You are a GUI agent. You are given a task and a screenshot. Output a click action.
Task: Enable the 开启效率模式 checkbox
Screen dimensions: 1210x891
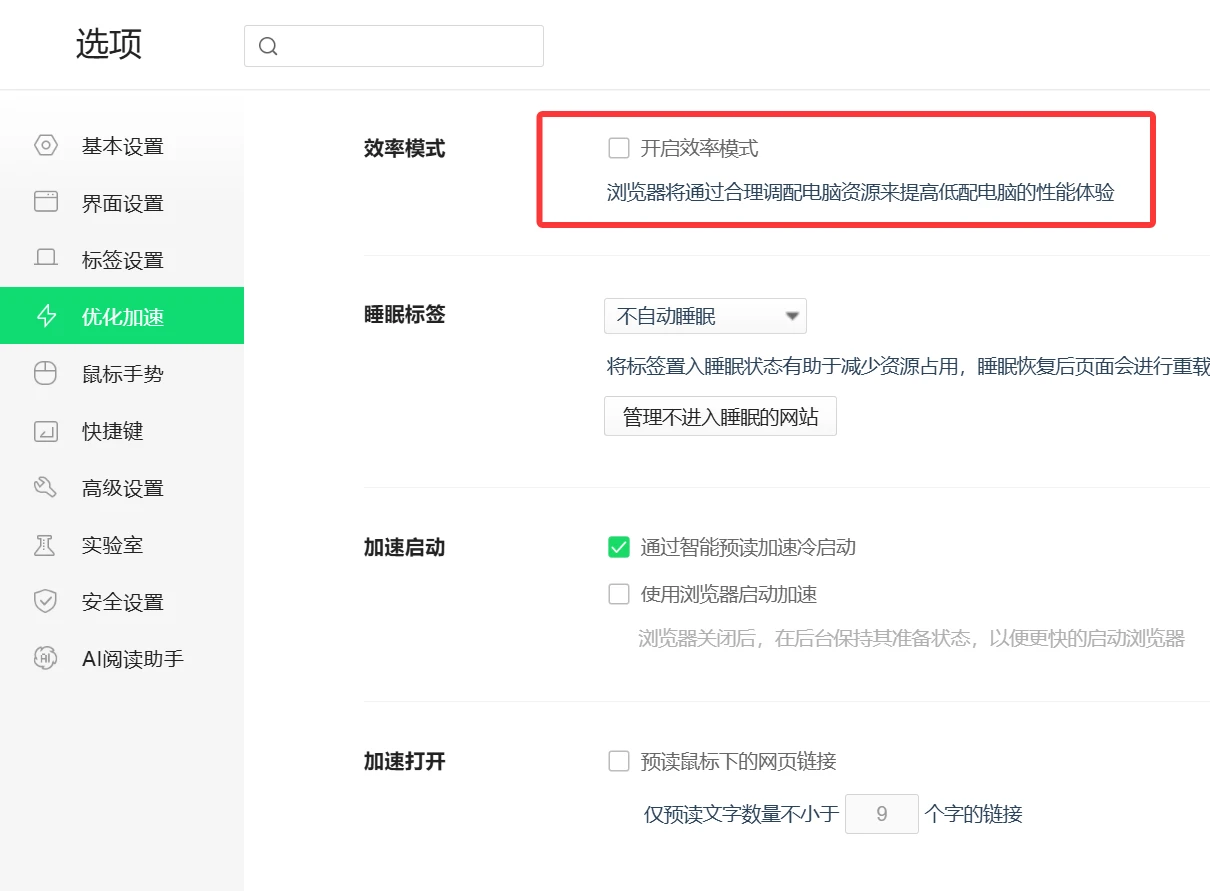[619, 149]
